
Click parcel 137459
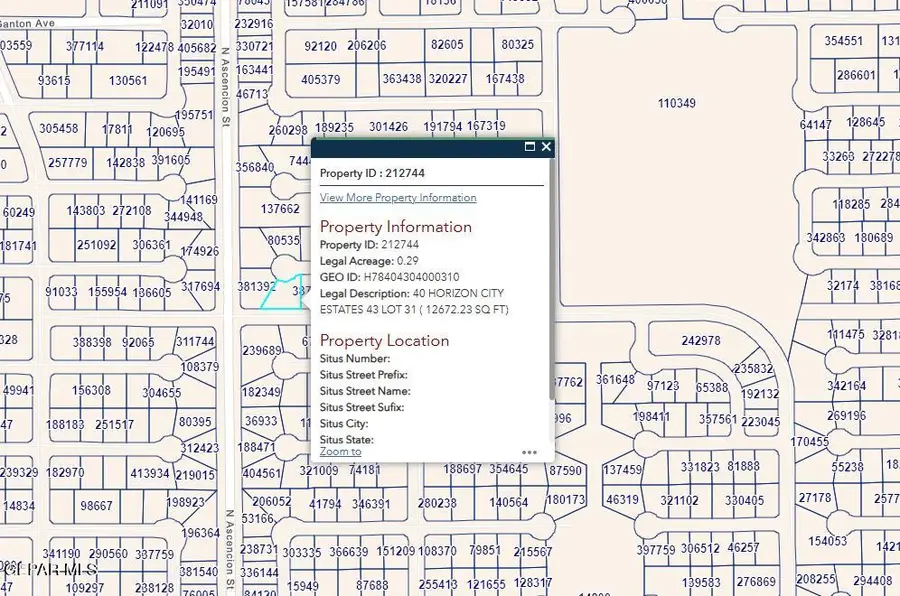pos(620,466)
